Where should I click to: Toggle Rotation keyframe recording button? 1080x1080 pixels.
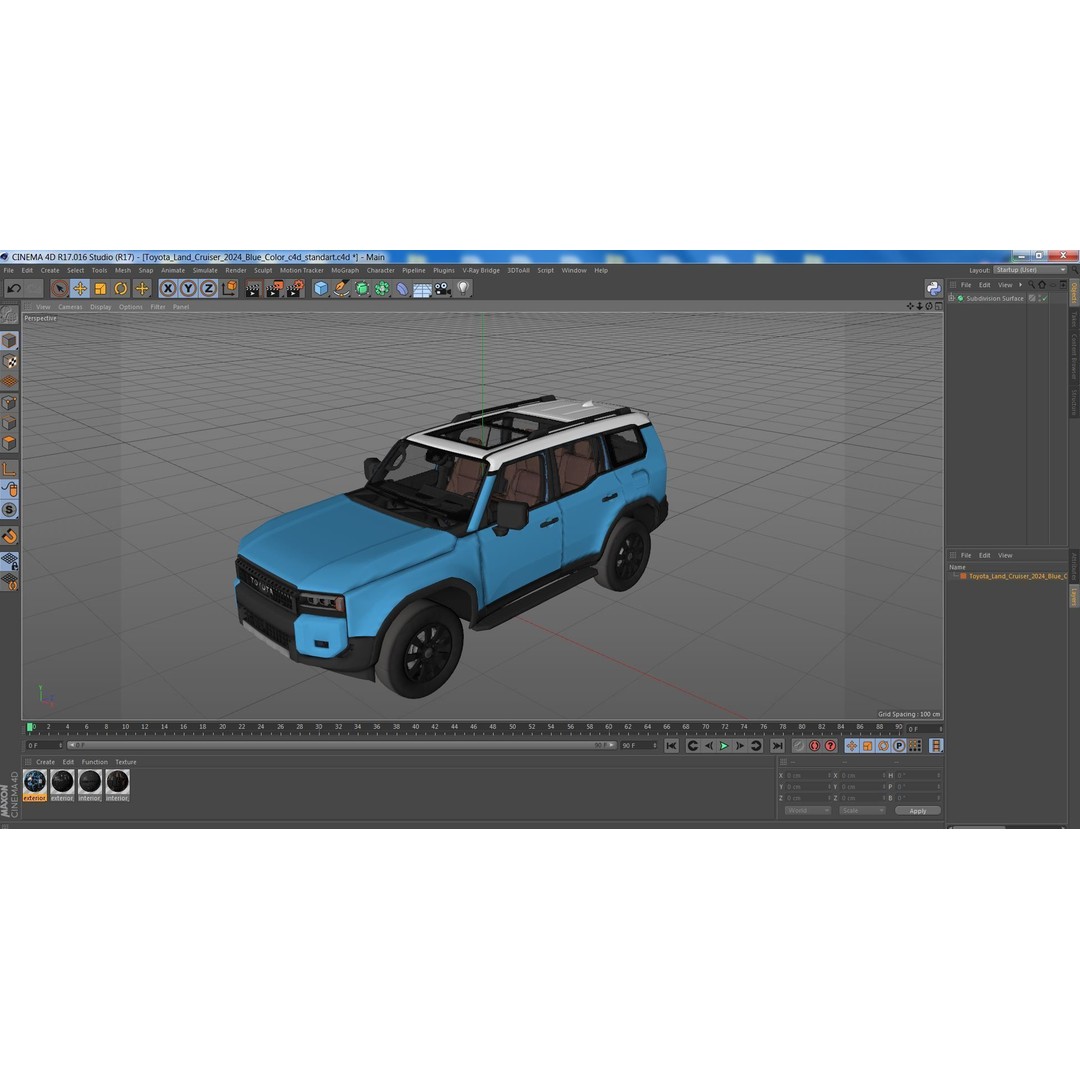click(x=884, y=746)
